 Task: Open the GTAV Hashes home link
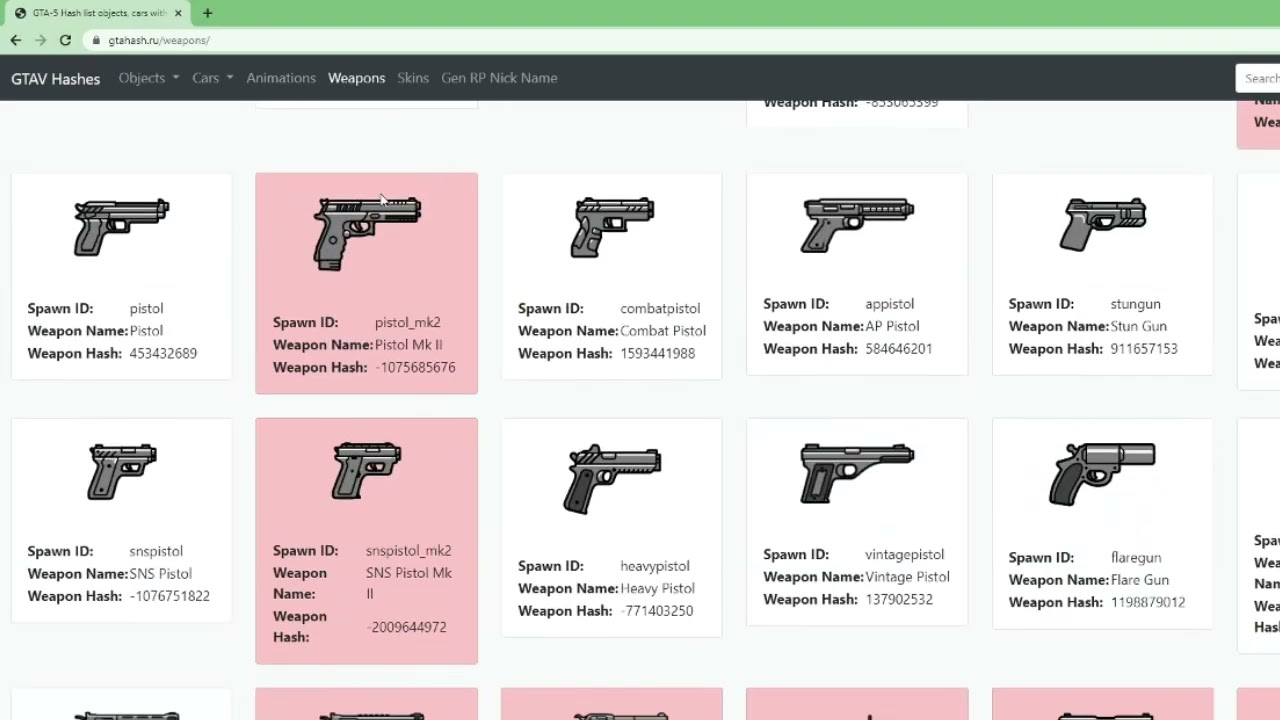tap(56, 78)
